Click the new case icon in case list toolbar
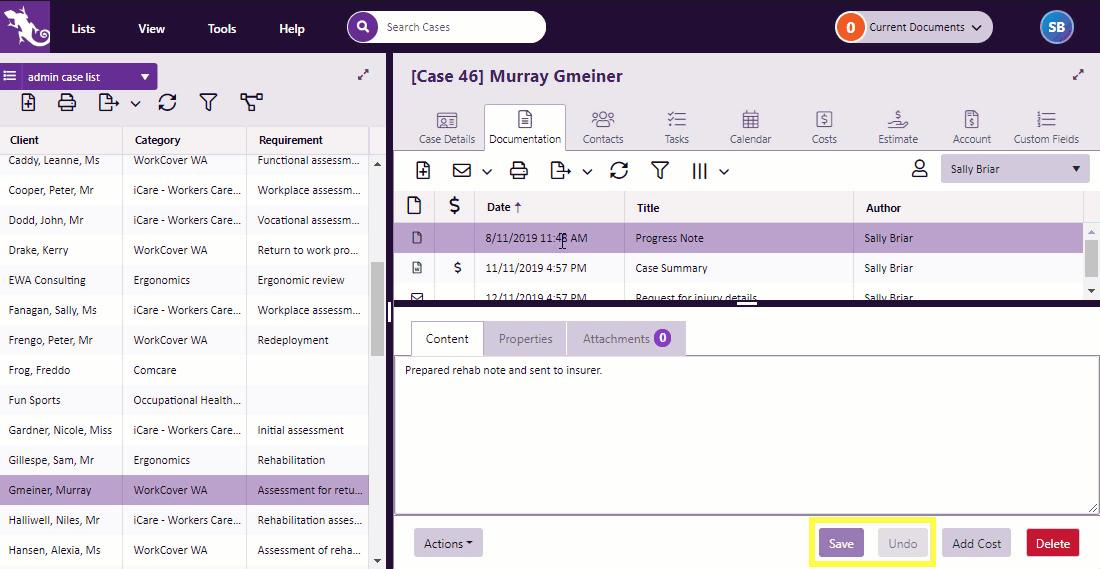 click(28, 102)
